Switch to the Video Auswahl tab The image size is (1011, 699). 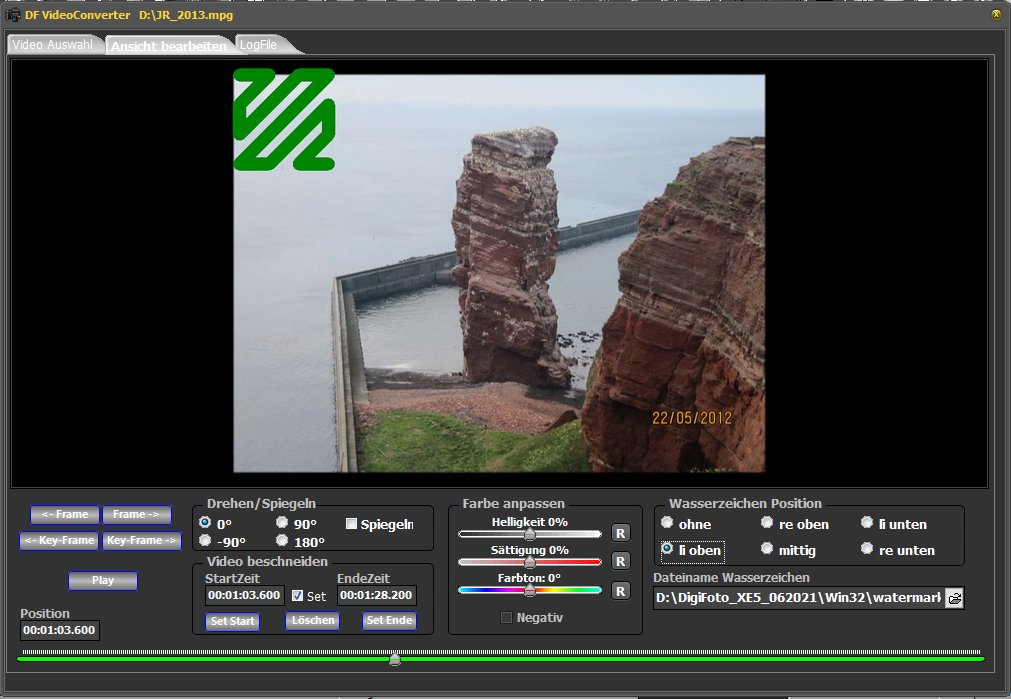coord(52,45)
